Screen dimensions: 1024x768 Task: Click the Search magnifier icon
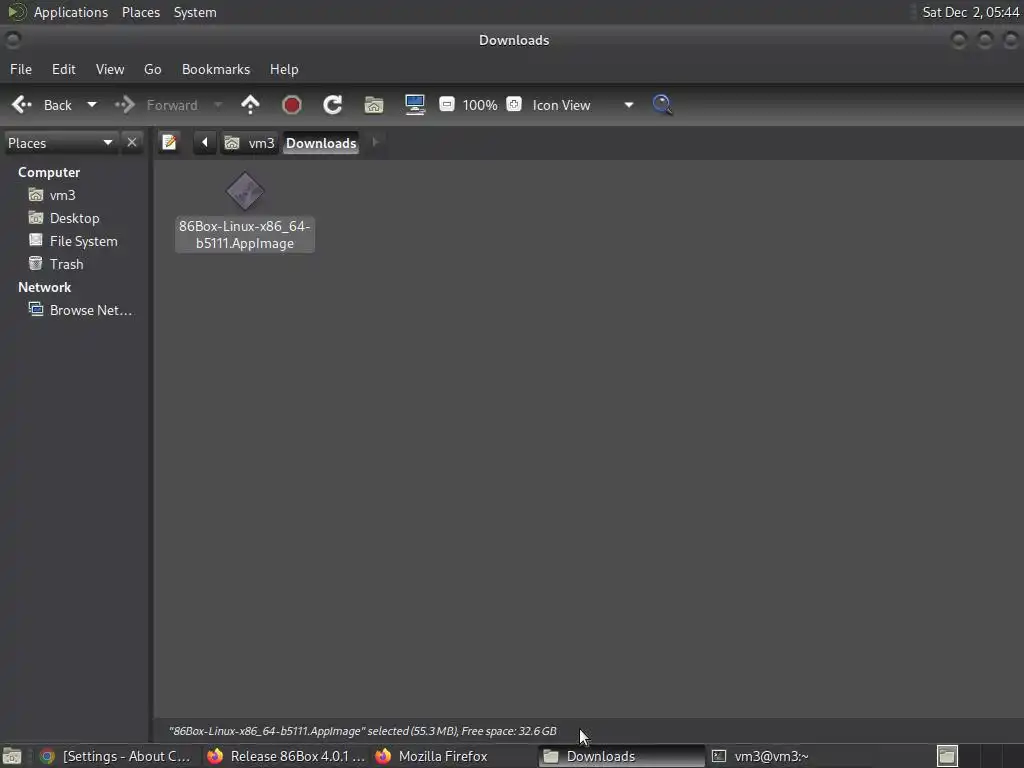click(662, 104)
